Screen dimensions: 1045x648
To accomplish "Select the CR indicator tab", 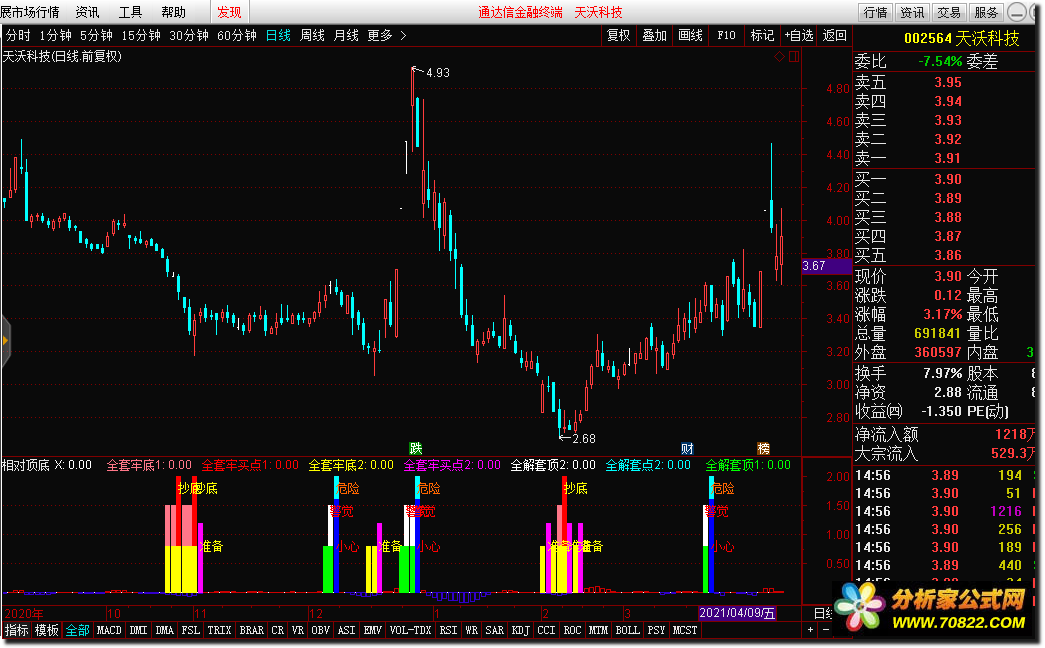I will click(x=278, y=630).
